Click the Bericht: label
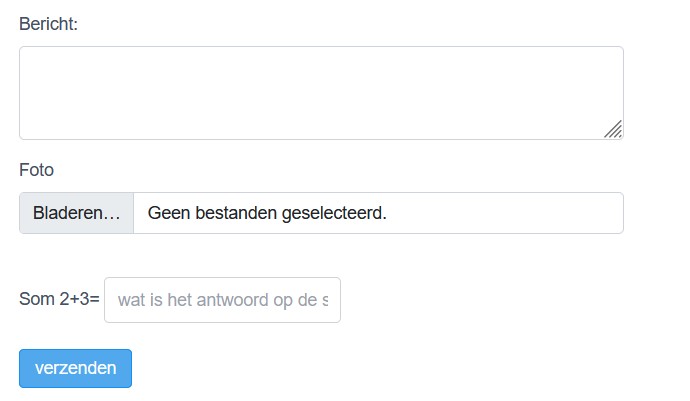 tap(48, 24)
